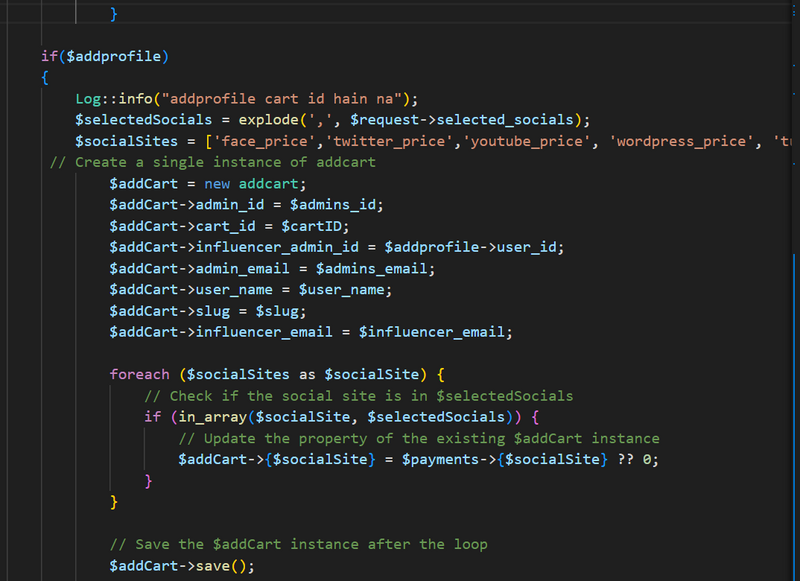Click the foreach keyword
This screenshot has width=800, height=581.
click(x=139, y=374)
